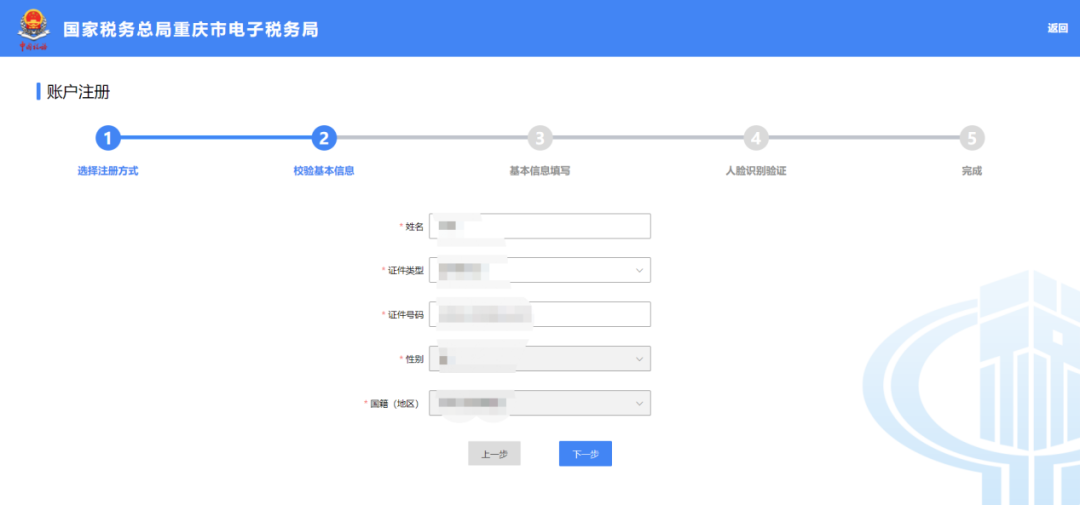
Task: Click the 下一步 button
Action: point(585,454)
